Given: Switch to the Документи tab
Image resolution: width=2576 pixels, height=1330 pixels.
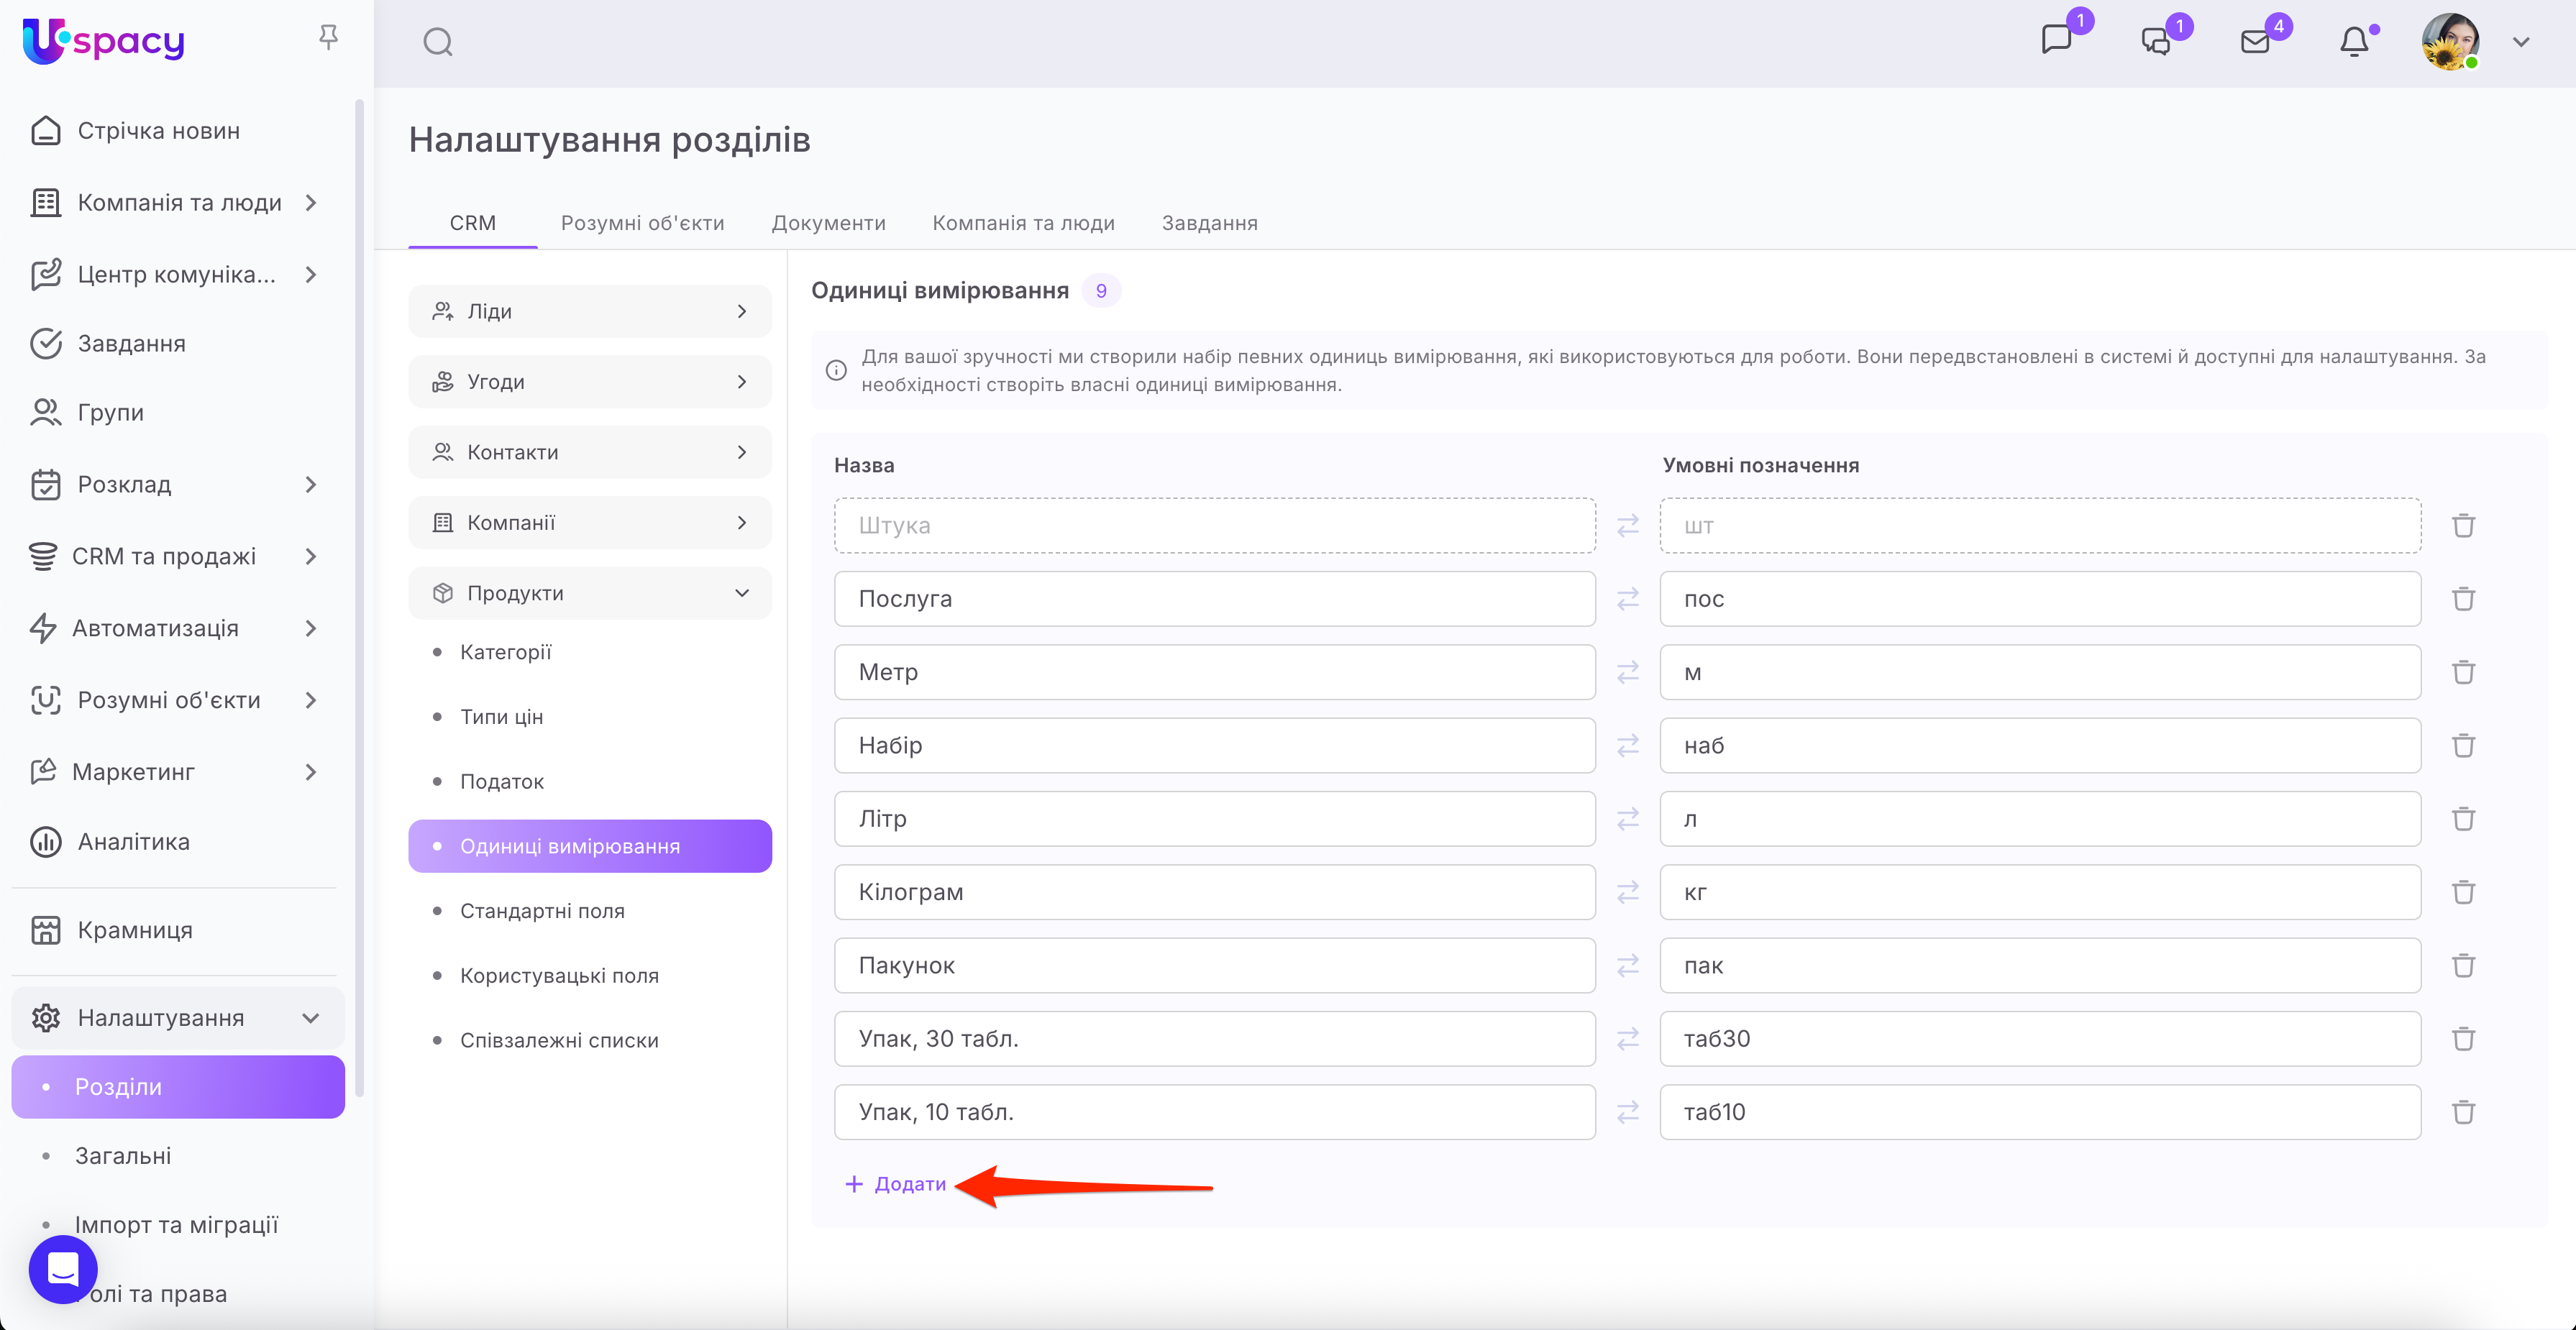Looking at the screenshot, I should tap(828, 223).
